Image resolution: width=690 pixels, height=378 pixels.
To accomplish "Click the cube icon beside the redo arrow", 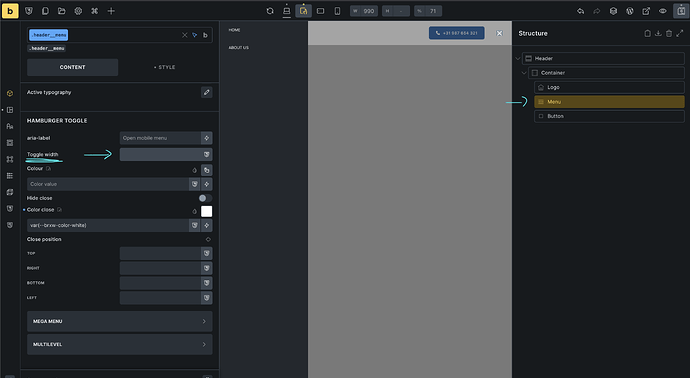I will pyautogui.click(x=613, y=11).
